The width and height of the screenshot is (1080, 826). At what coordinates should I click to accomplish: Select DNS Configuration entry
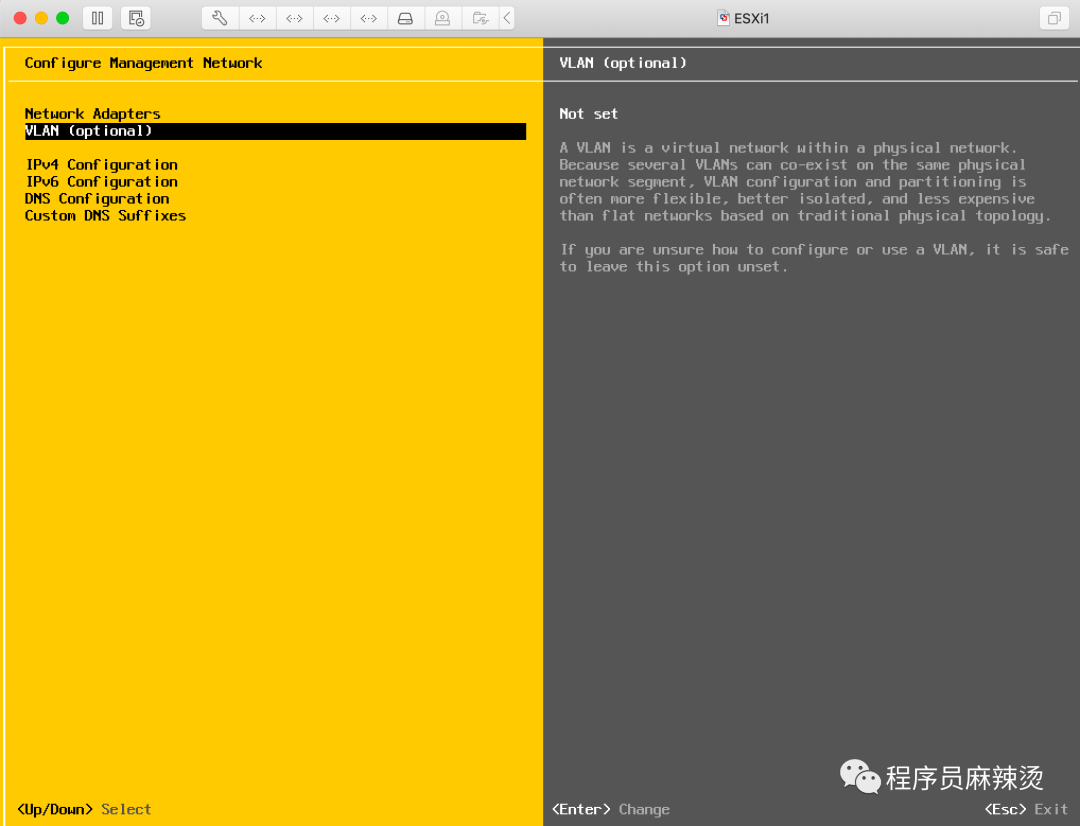pyautogui.click(x=97, y=198)
